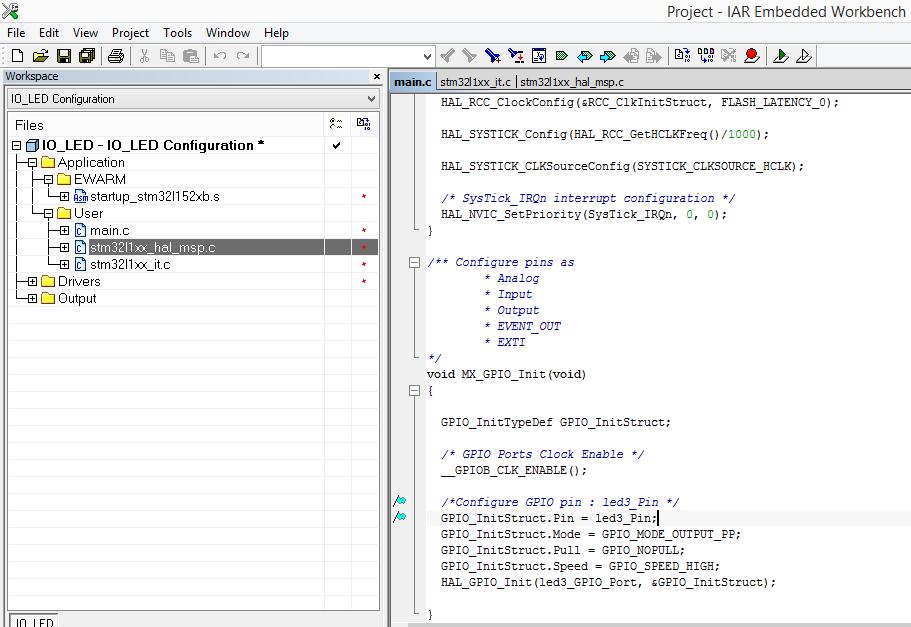This screenshot has height=627, width=911.
Task: Expand the main.c tree node
Action: pyautogui.click(x=64, y=231)
